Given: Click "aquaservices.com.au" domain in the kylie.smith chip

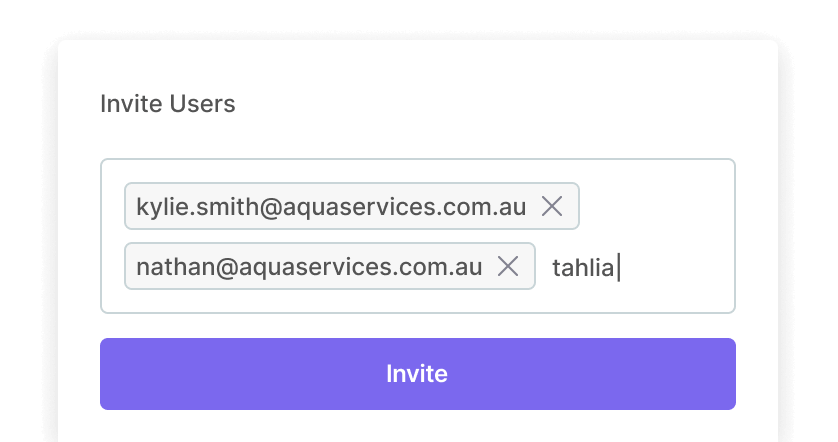Looking at the screenshot, I should point(404,207).
